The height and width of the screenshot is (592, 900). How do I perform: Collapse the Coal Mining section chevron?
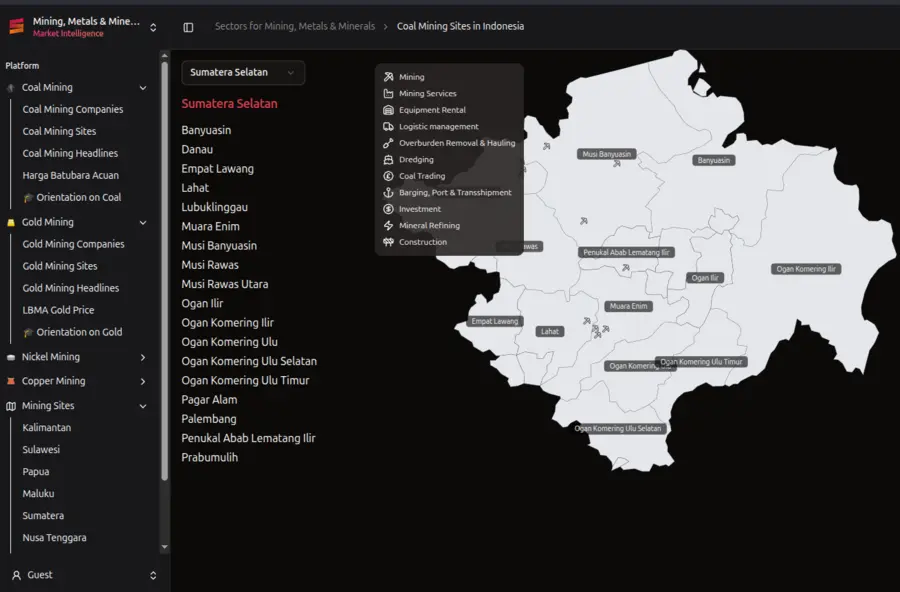(143, 88)
